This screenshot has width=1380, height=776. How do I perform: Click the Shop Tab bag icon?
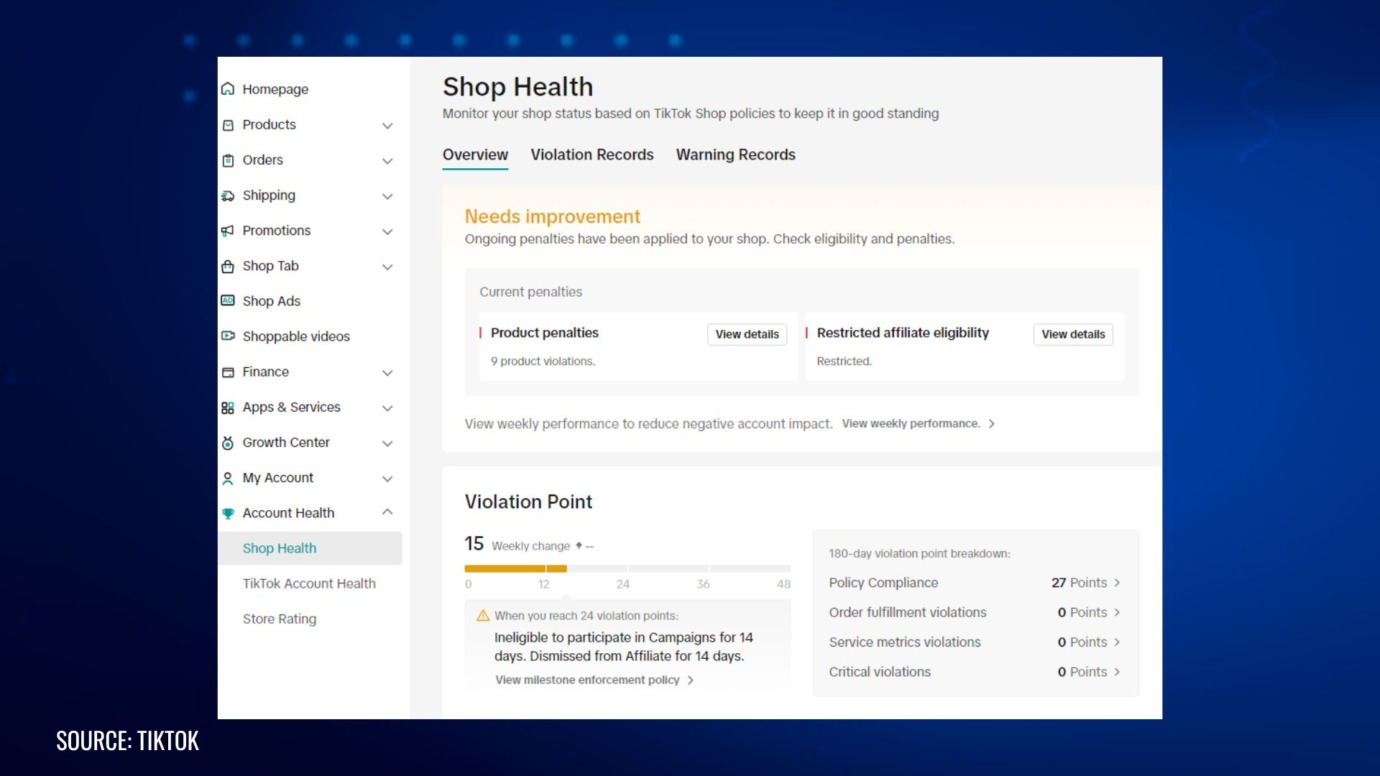(x=228, y=266)
